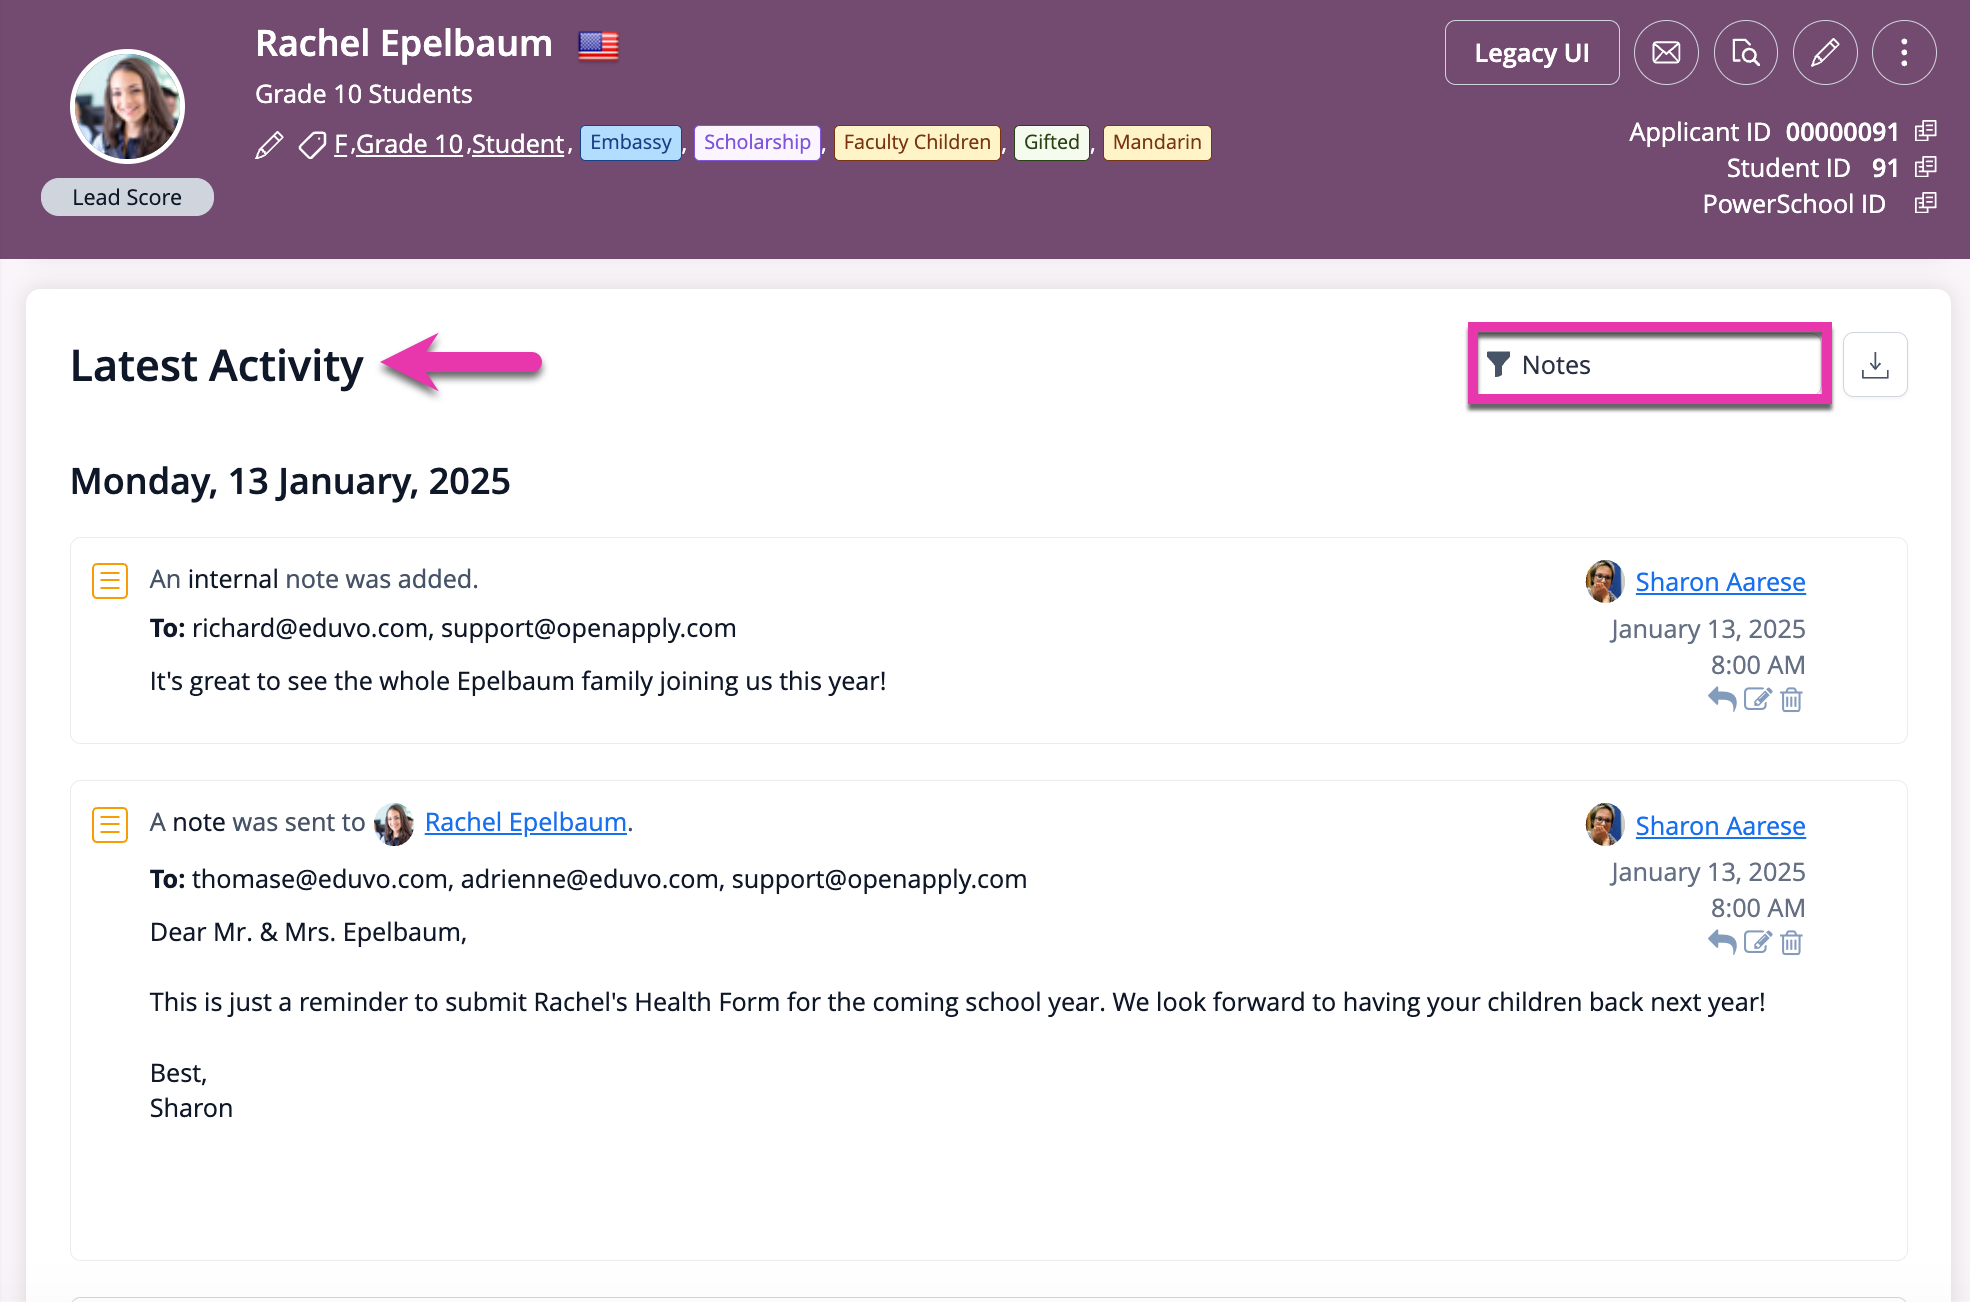Switch to Legacy UI
Screen dimensions: 1970x1302
pyautogui.click(x=1532, y=53)
